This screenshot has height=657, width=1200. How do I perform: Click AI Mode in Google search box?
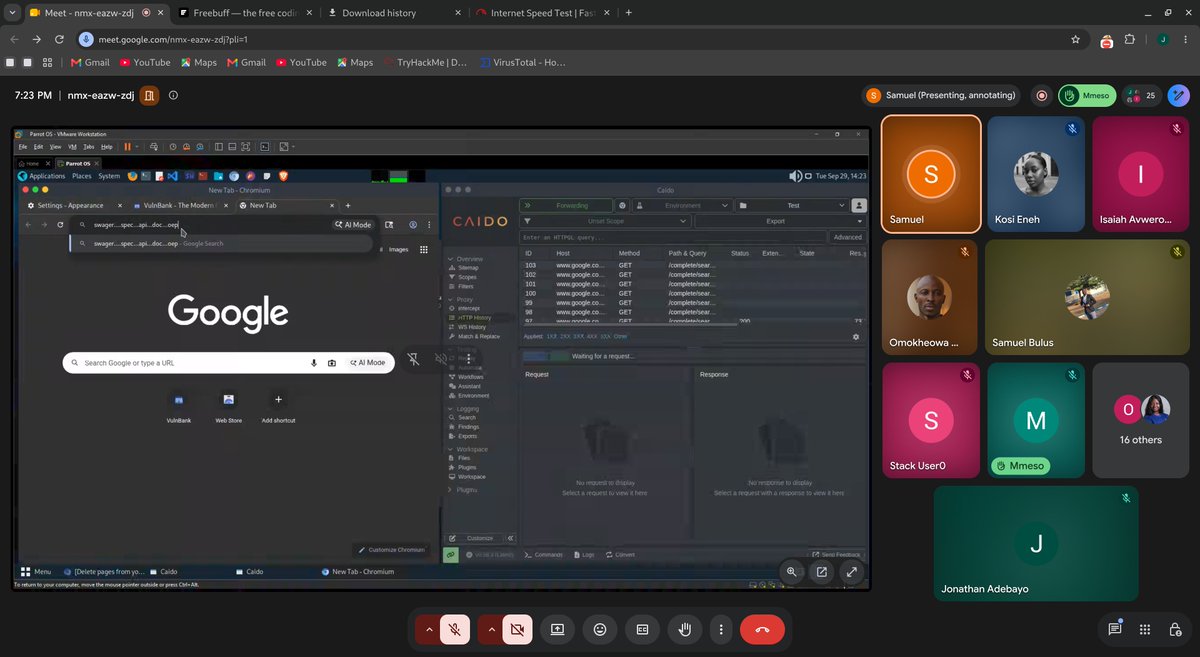[367, 363]
